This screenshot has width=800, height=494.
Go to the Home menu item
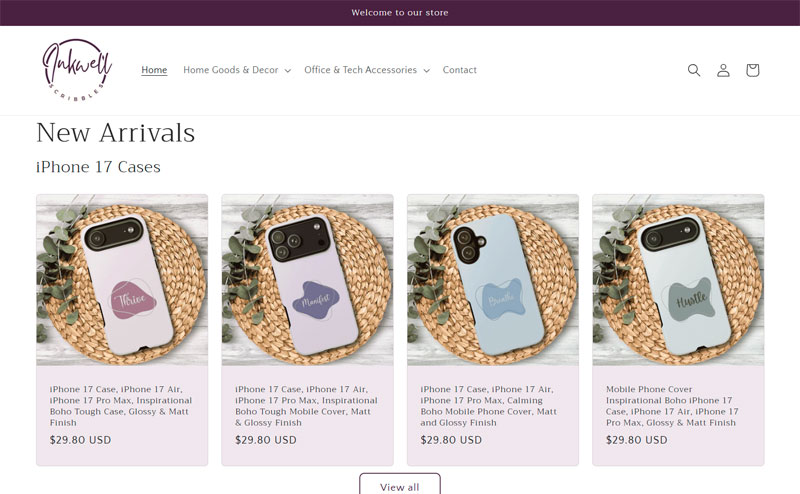(154, 70)
